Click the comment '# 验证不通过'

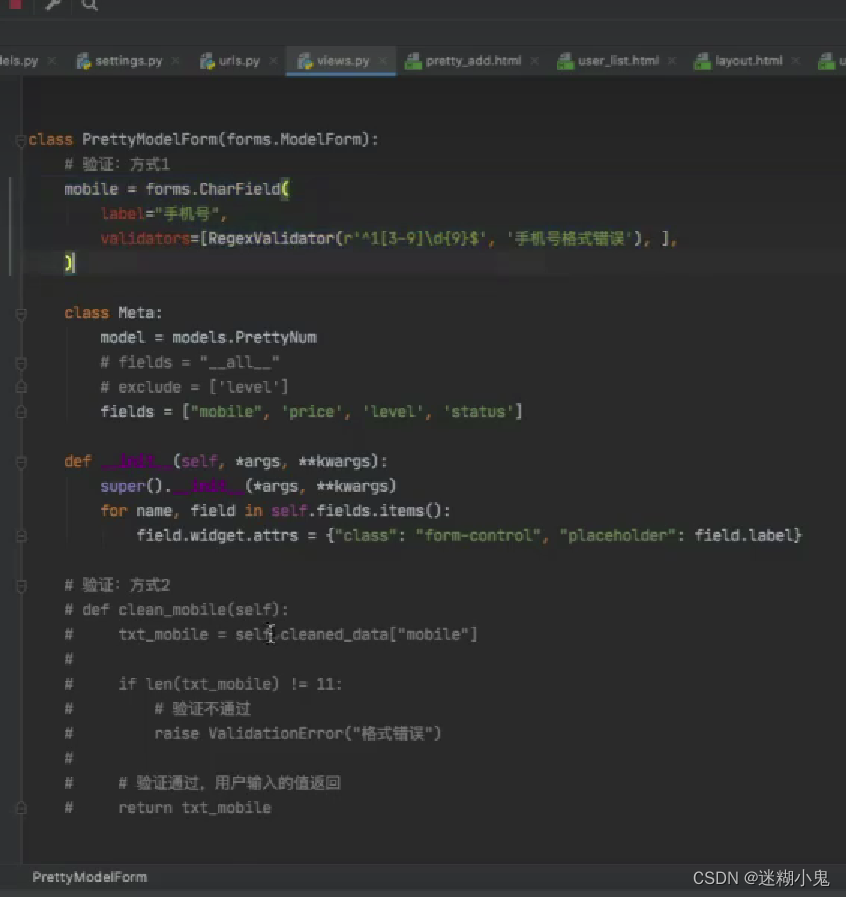click(x=202, y=709)
